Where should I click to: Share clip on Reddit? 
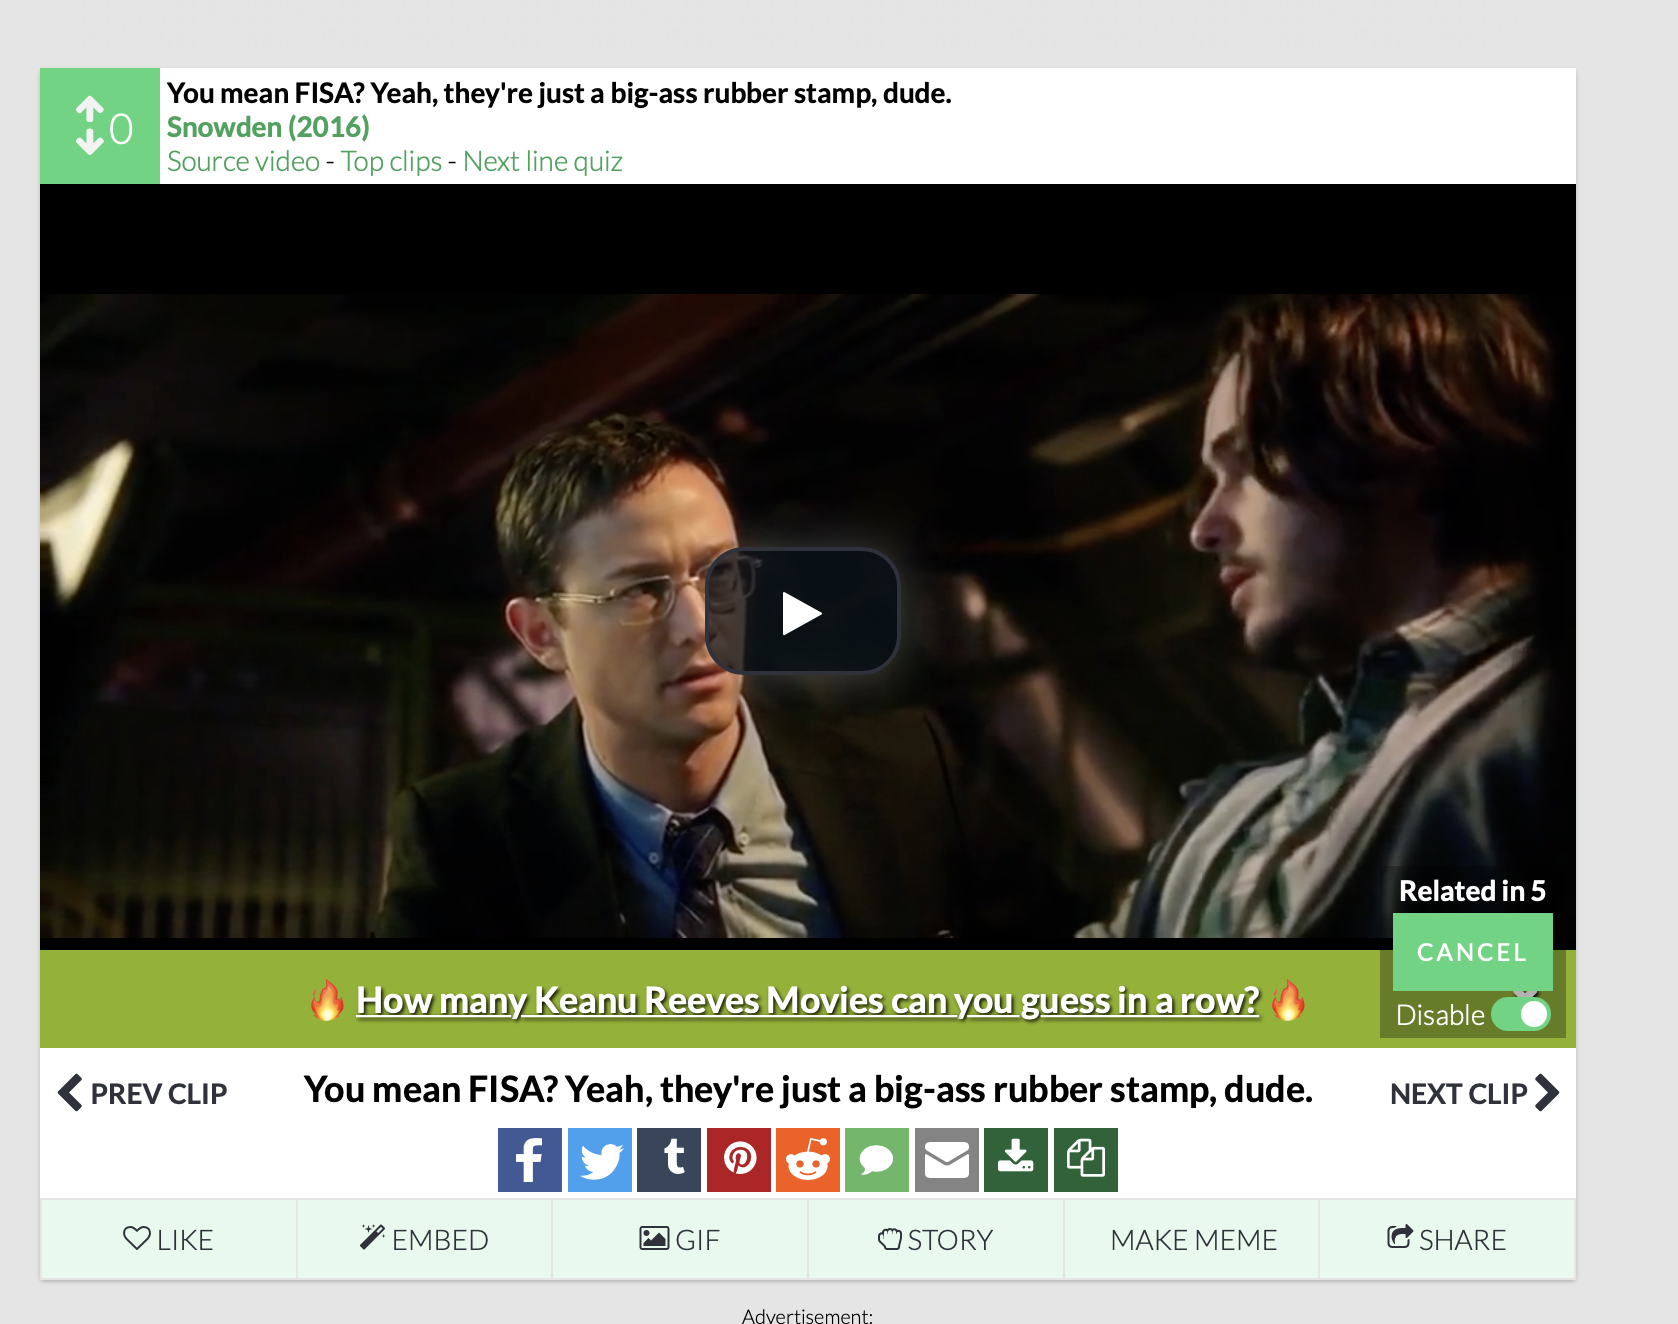(808, 1160)
